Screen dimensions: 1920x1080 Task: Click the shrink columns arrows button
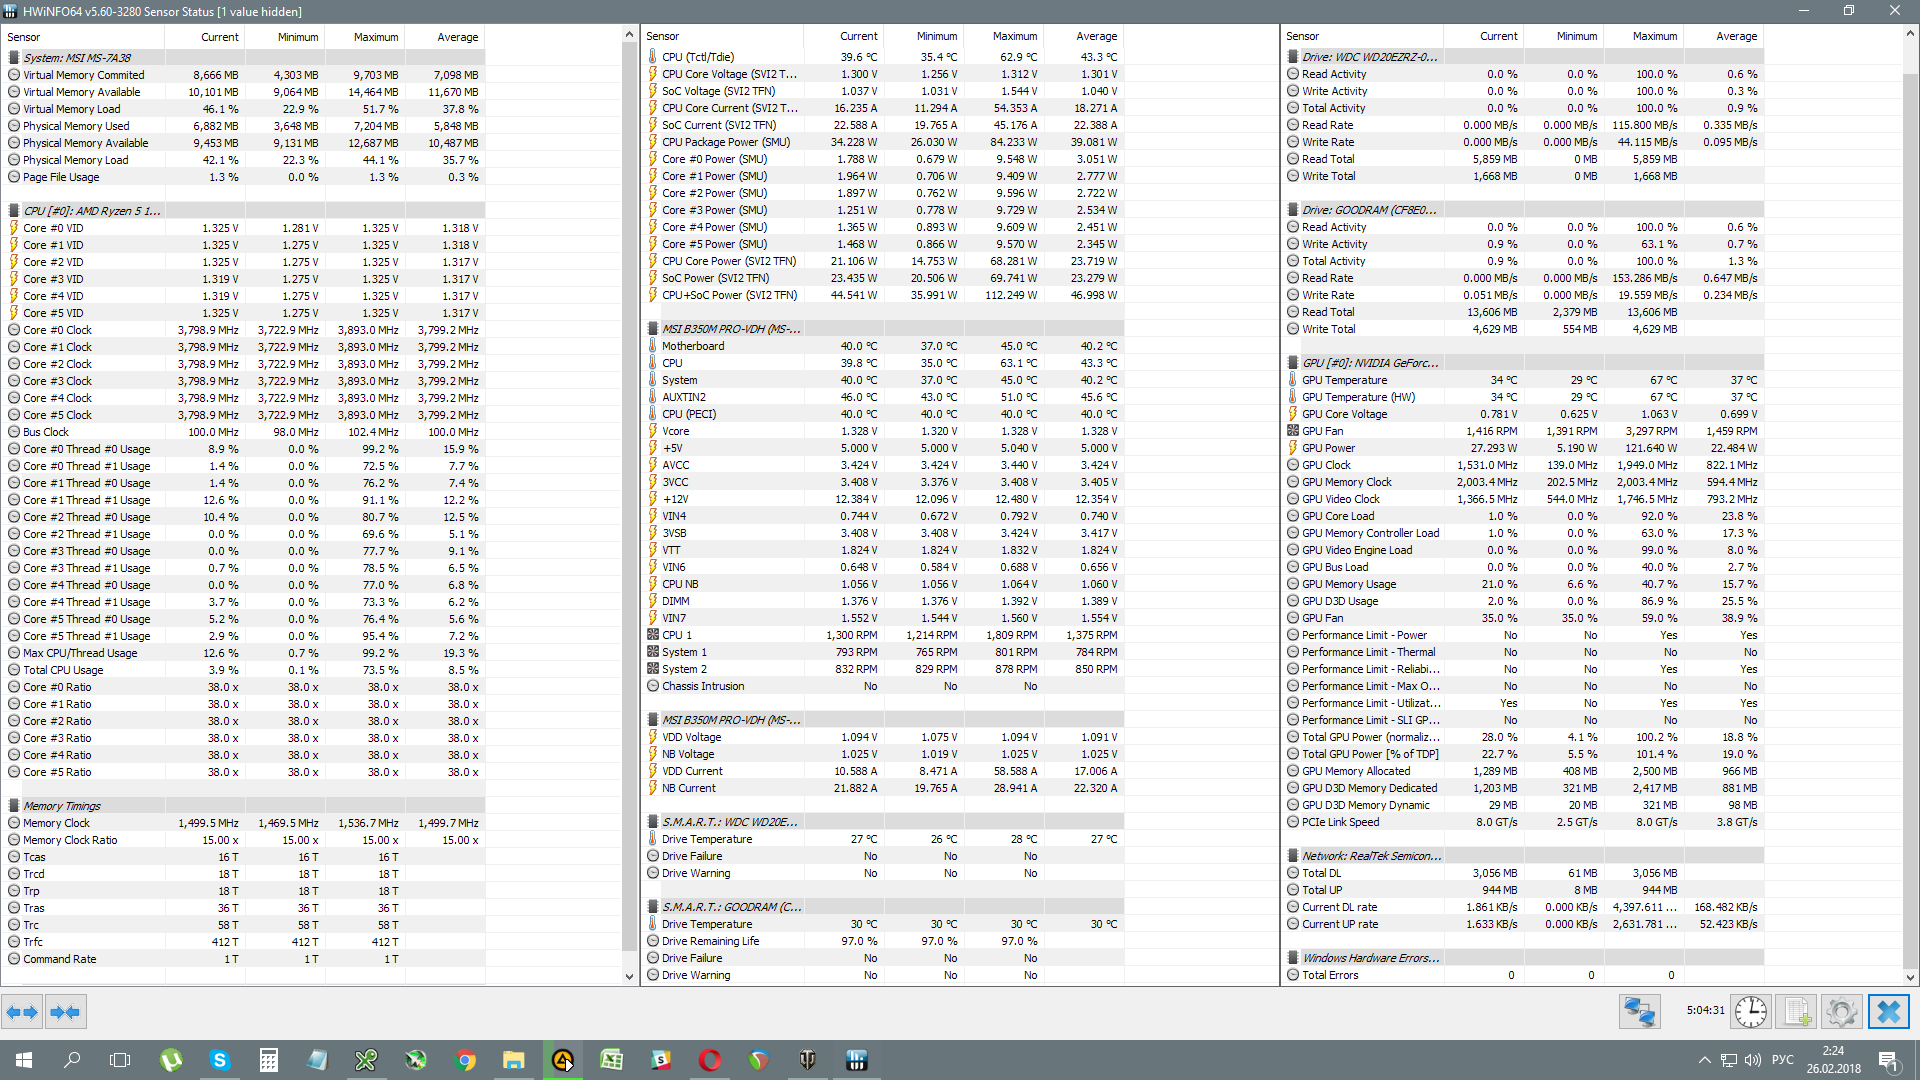pos(65,1012)
